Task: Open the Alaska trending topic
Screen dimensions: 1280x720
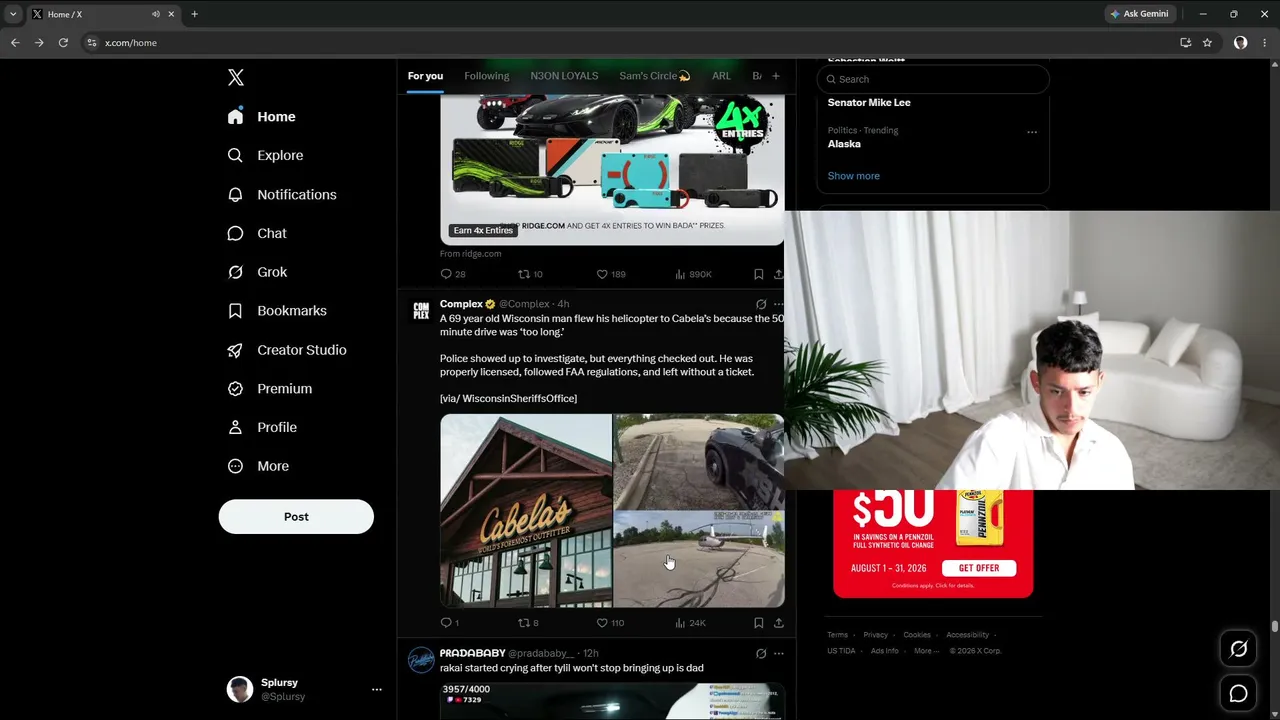Action: 844,144
